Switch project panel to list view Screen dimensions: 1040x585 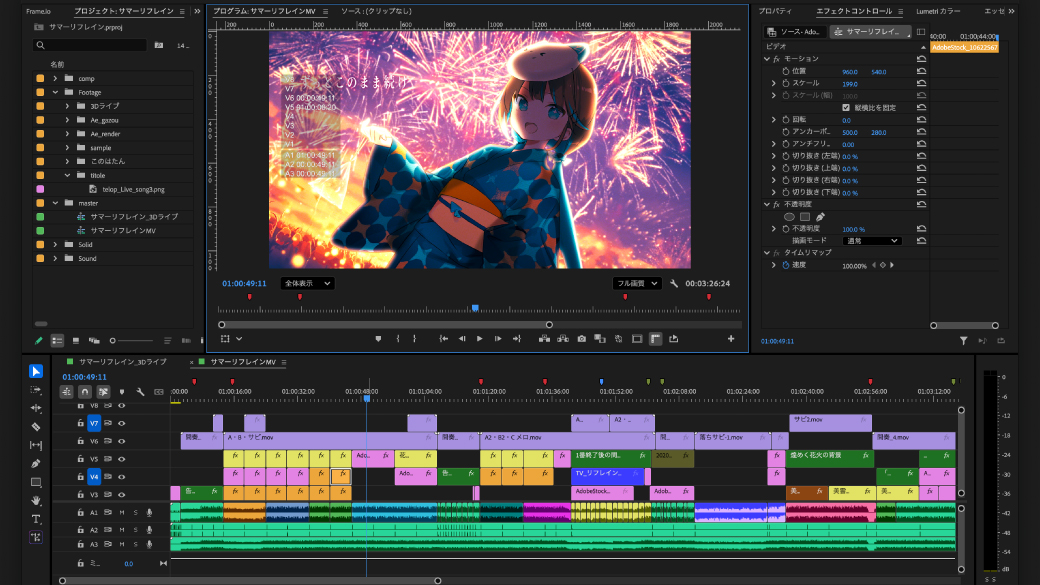57,341
